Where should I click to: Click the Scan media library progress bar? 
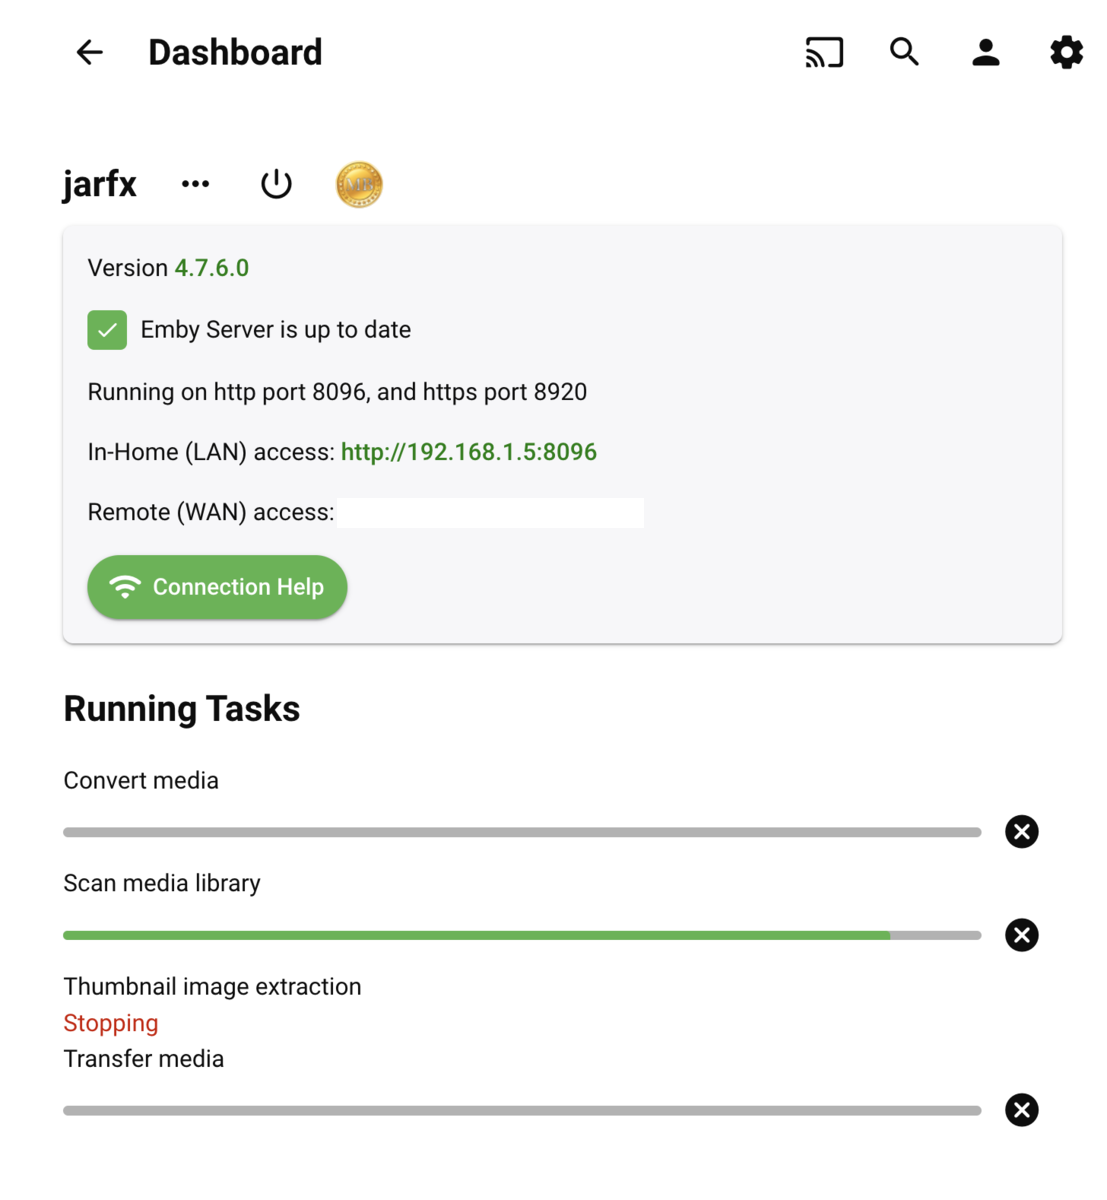[x=521, y=936]
